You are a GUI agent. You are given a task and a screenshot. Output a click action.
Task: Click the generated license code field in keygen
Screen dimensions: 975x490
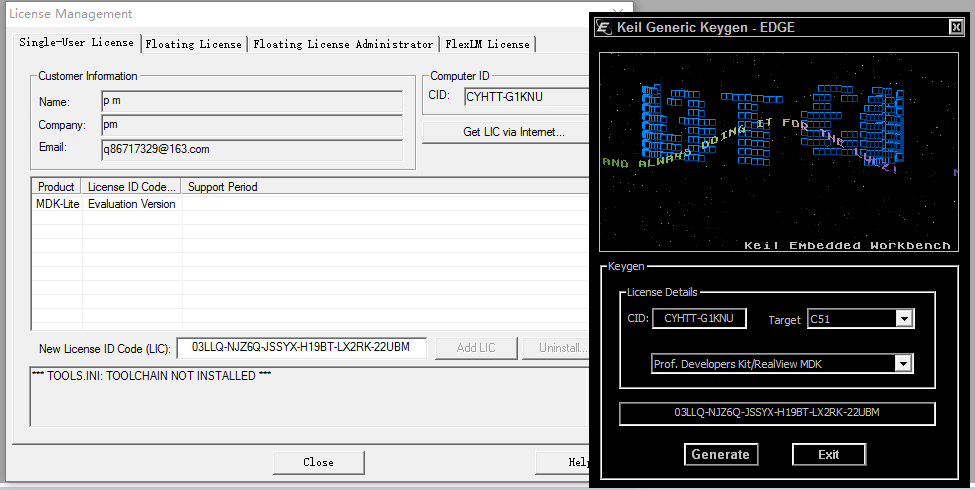pos(777,414)
